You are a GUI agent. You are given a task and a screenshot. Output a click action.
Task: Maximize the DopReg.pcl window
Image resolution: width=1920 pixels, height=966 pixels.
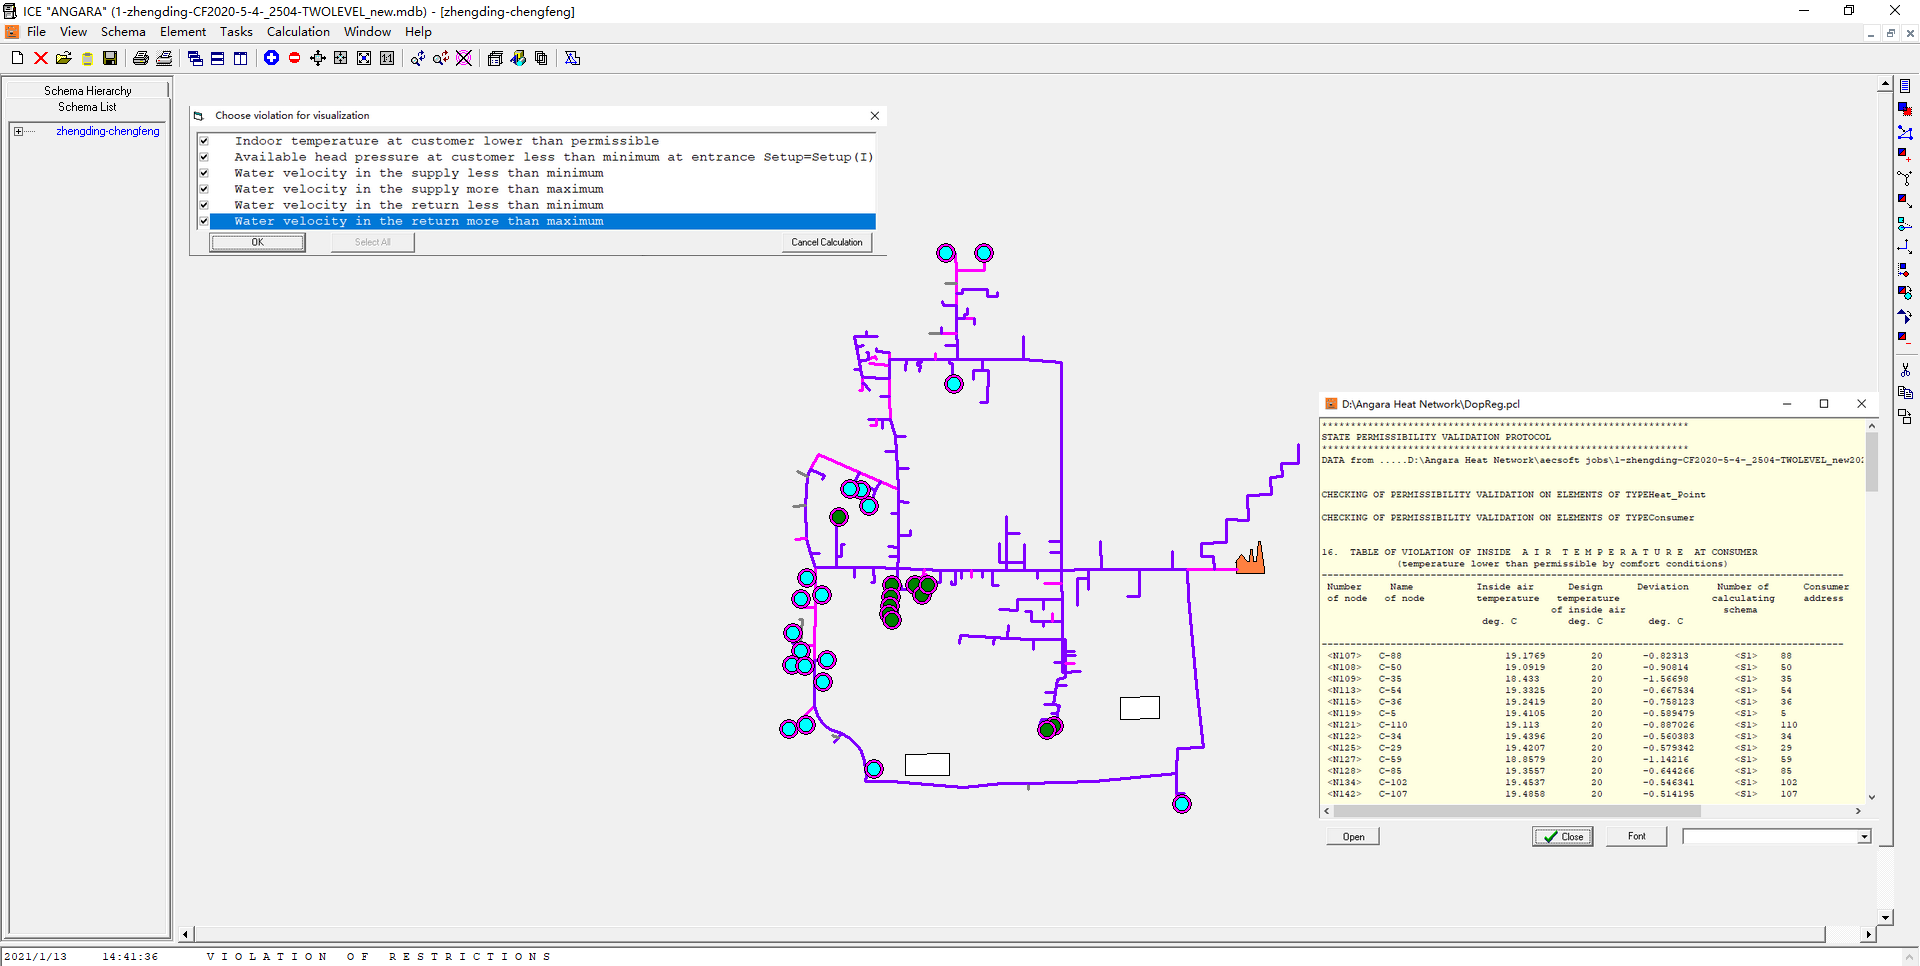click(x=1824, y=404)
